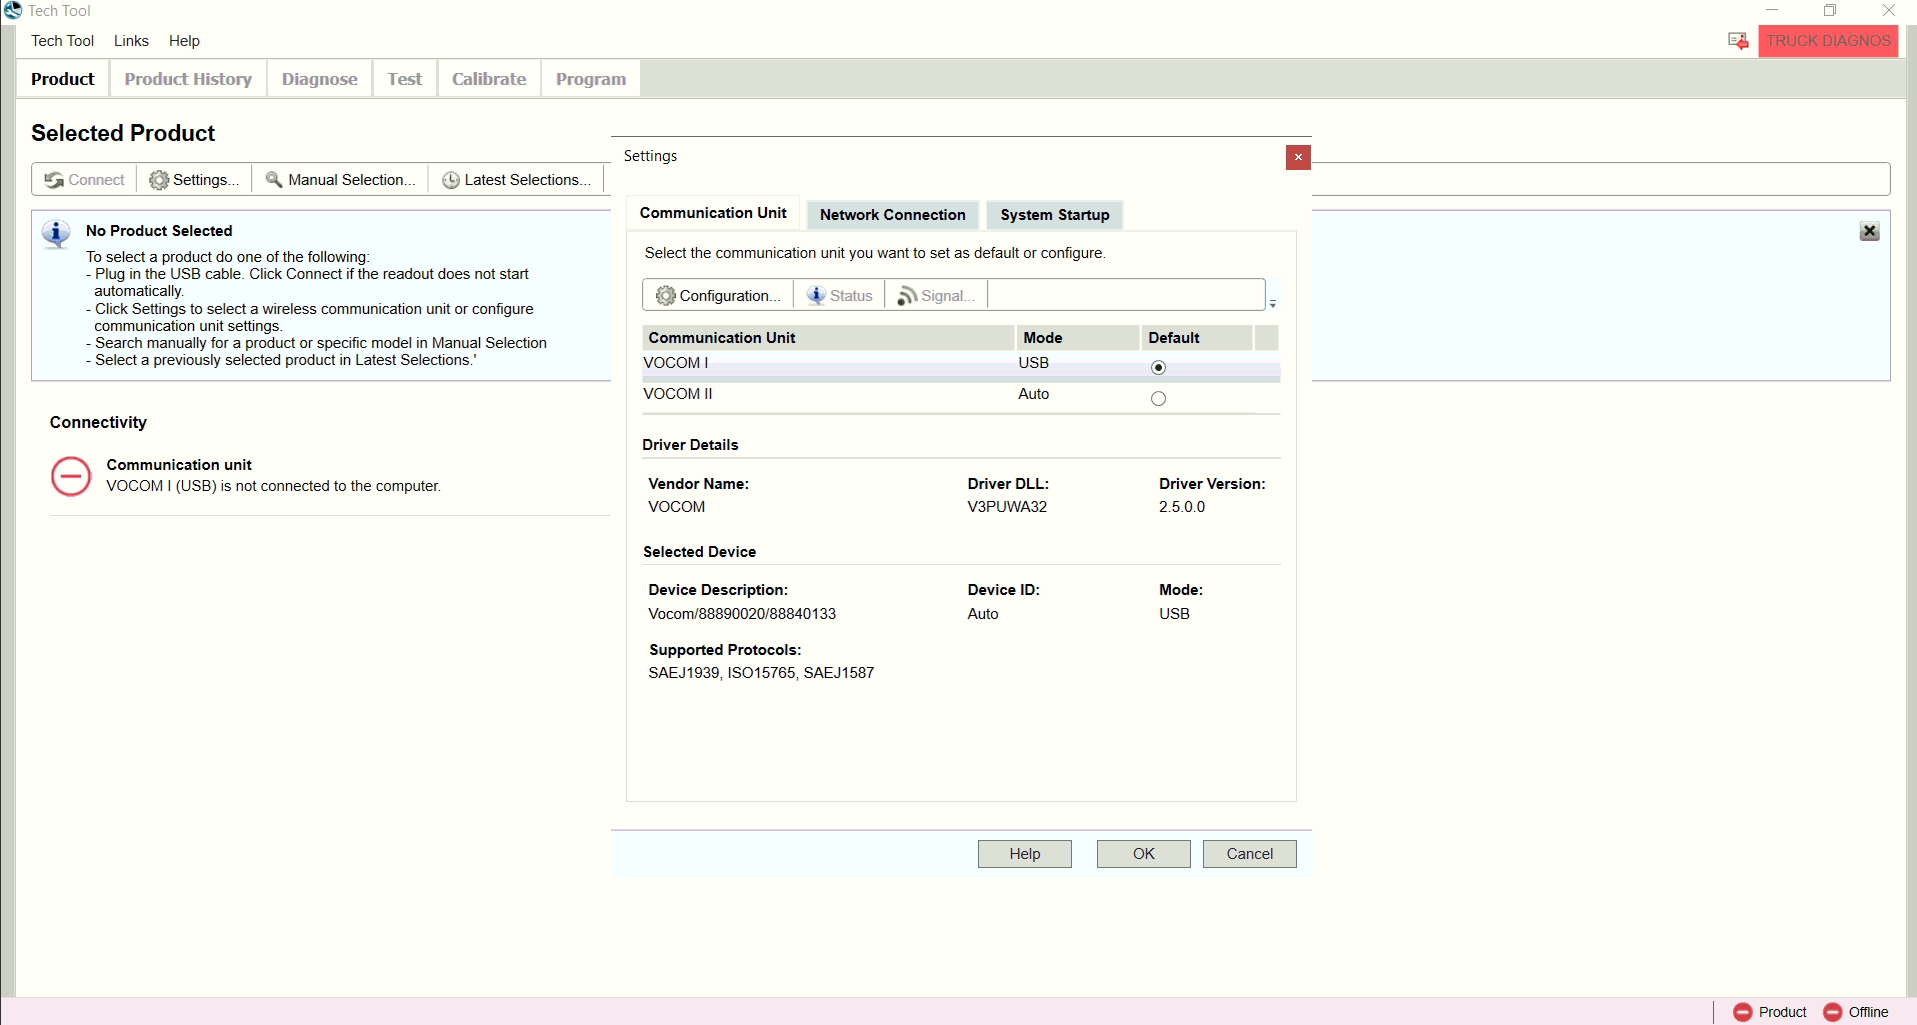Select the VOCOM I row name
The width and height of the screenshot is (1917, 1025).
(676, 363)
